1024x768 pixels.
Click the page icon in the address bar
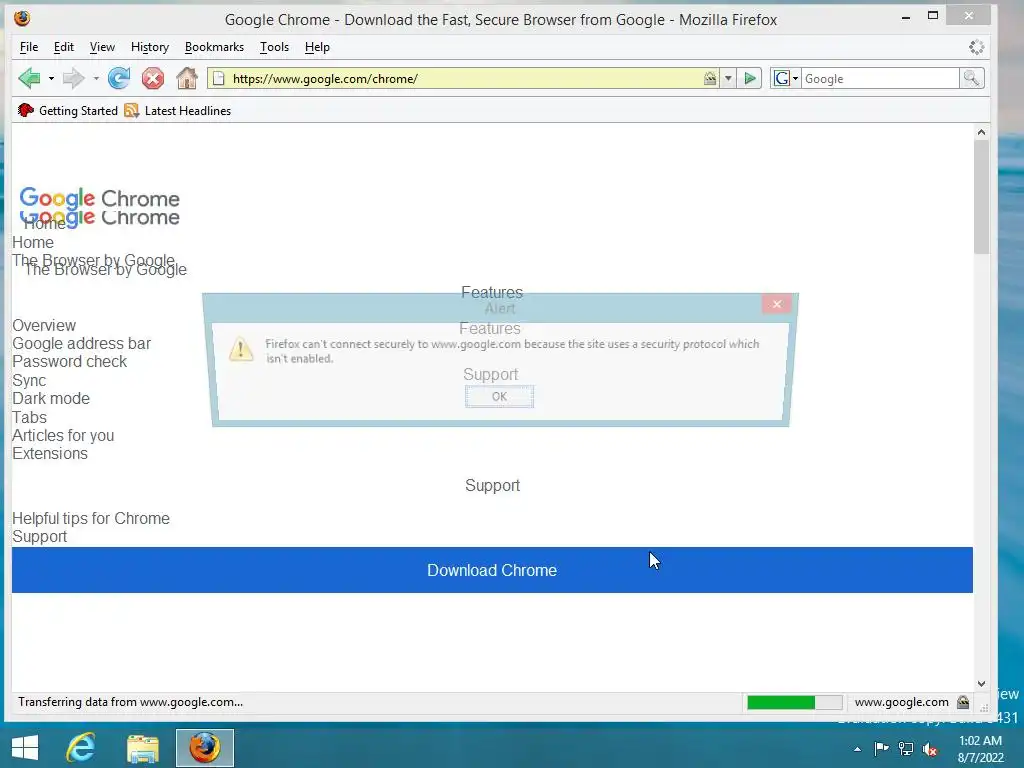[219, 78]
